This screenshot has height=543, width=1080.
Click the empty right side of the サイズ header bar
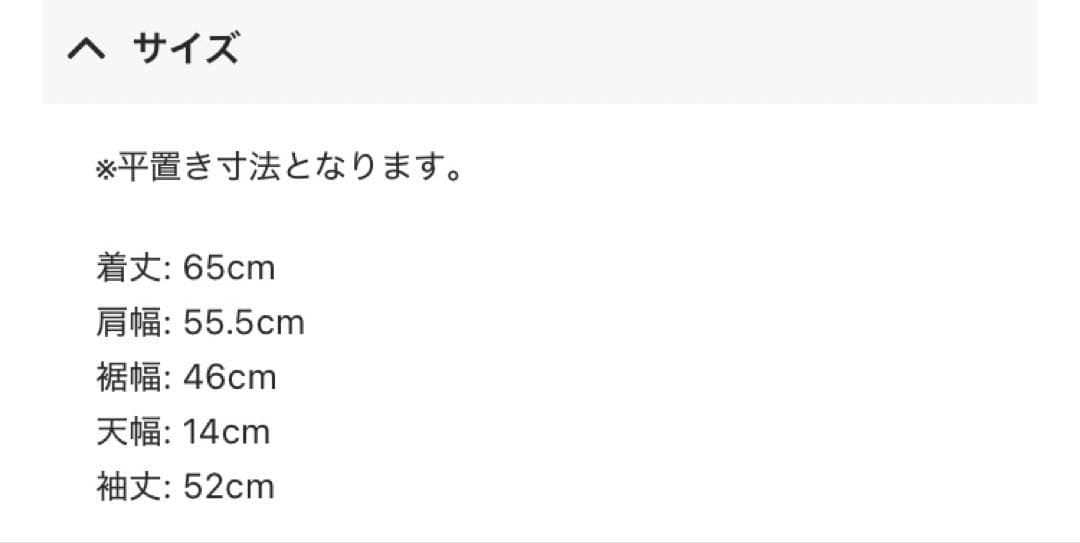(700, 50)
